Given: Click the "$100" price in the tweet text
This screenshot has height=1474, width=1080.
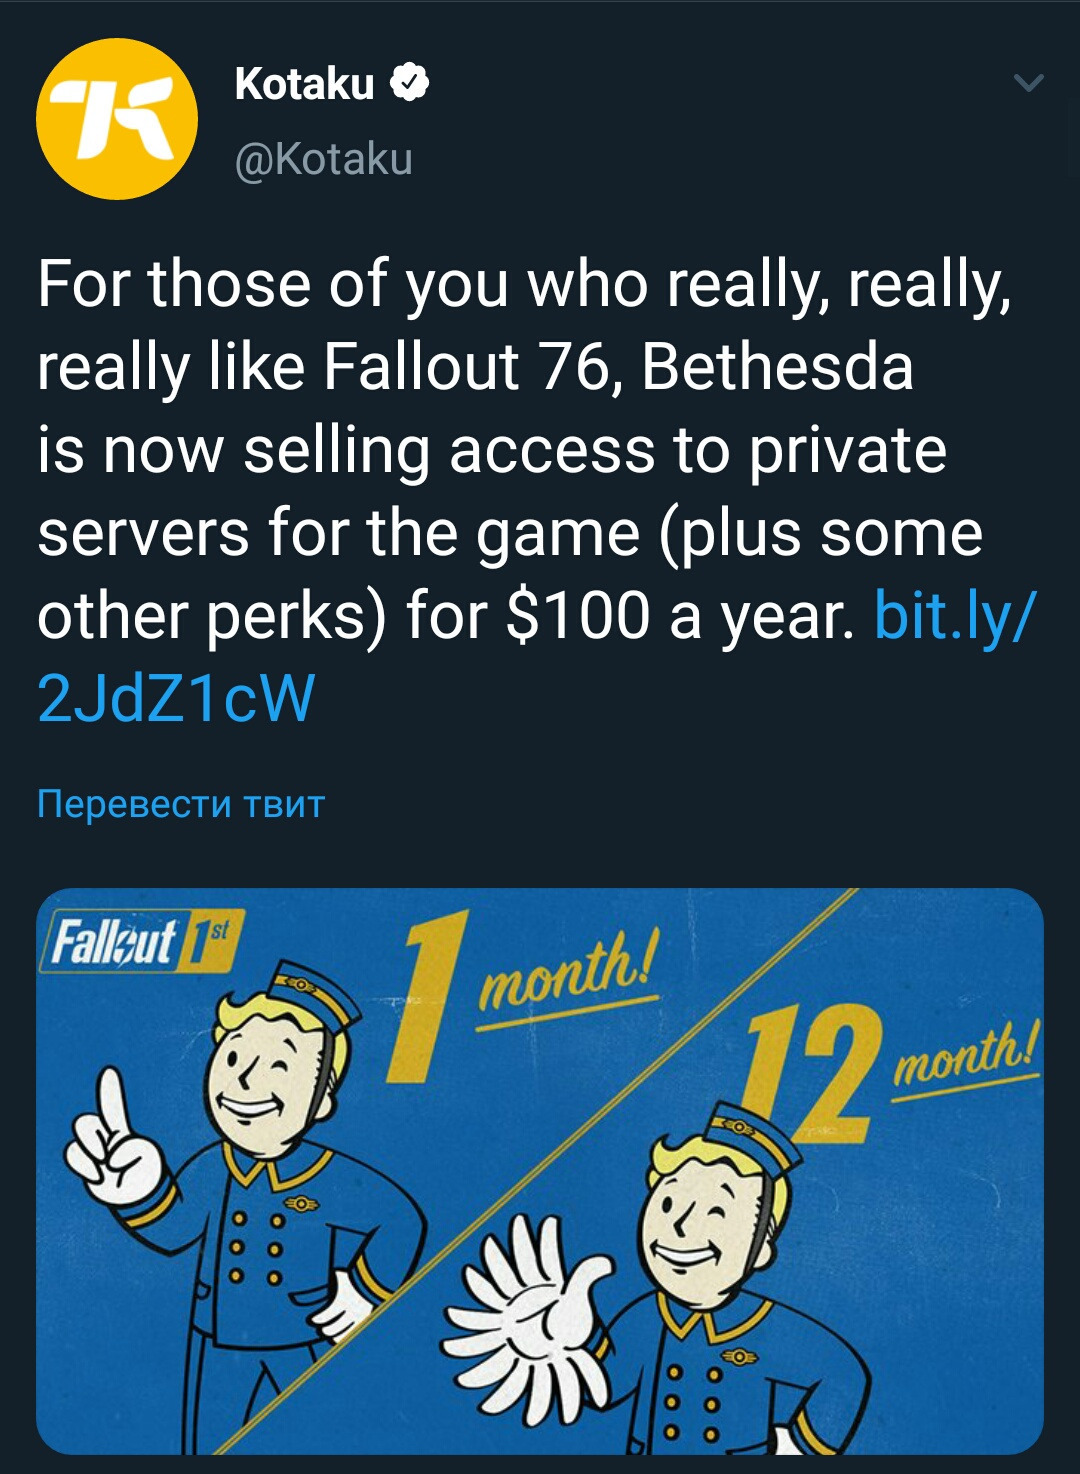Looking at the screenshot, I should coord(578,615).
